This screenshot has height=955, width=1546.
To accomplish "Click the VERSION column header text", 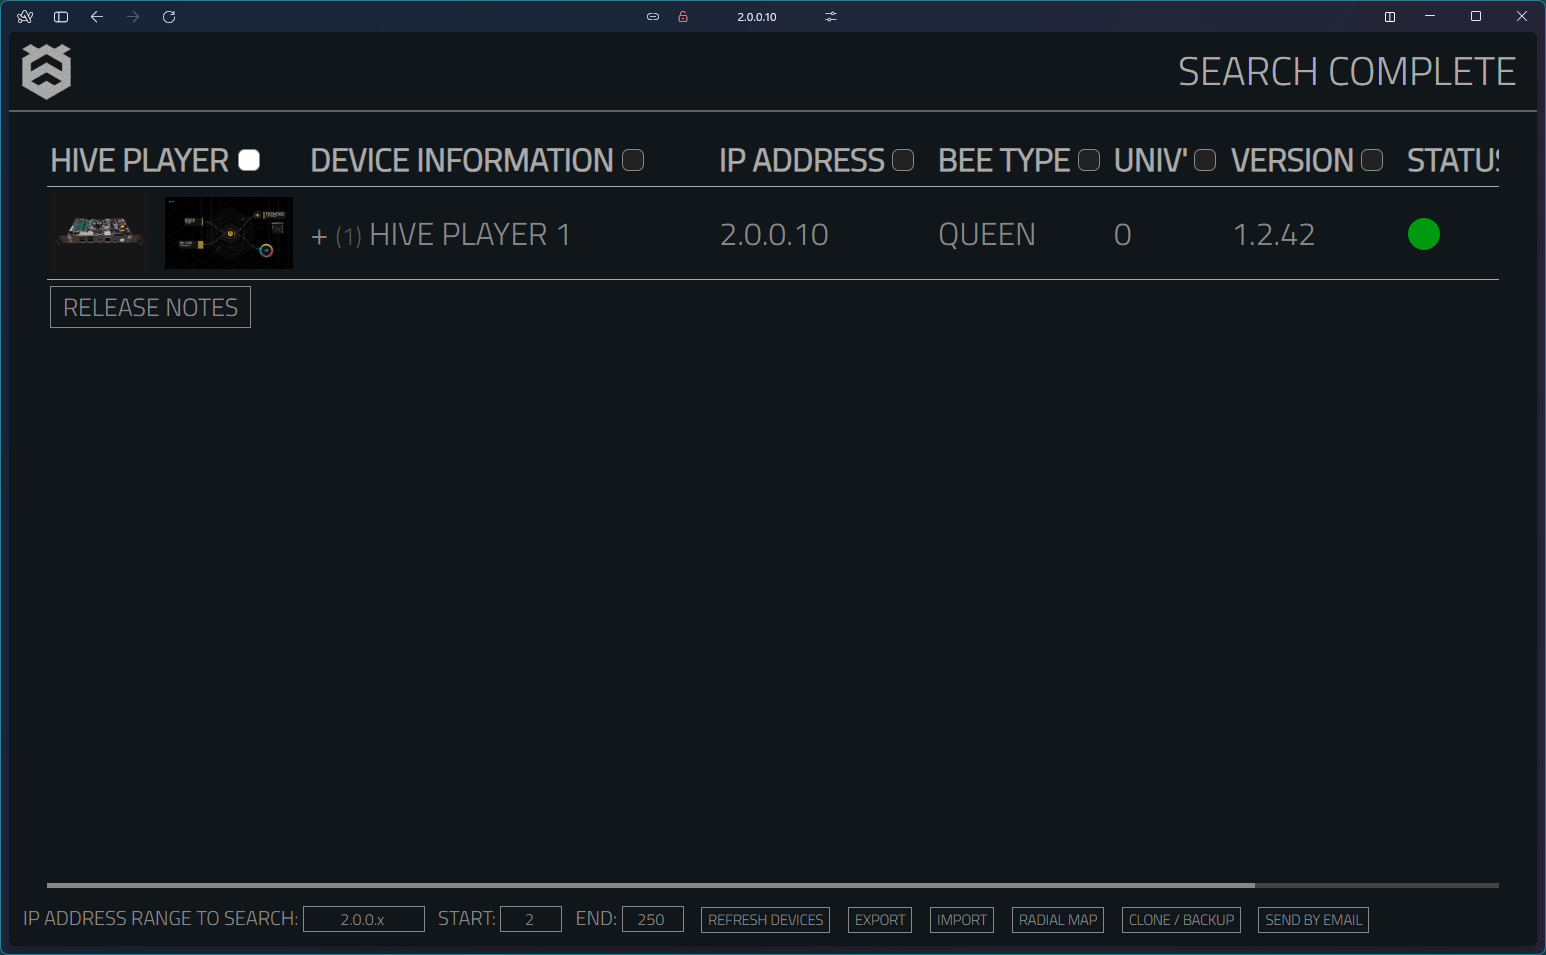I will [x=1292, y=160].
